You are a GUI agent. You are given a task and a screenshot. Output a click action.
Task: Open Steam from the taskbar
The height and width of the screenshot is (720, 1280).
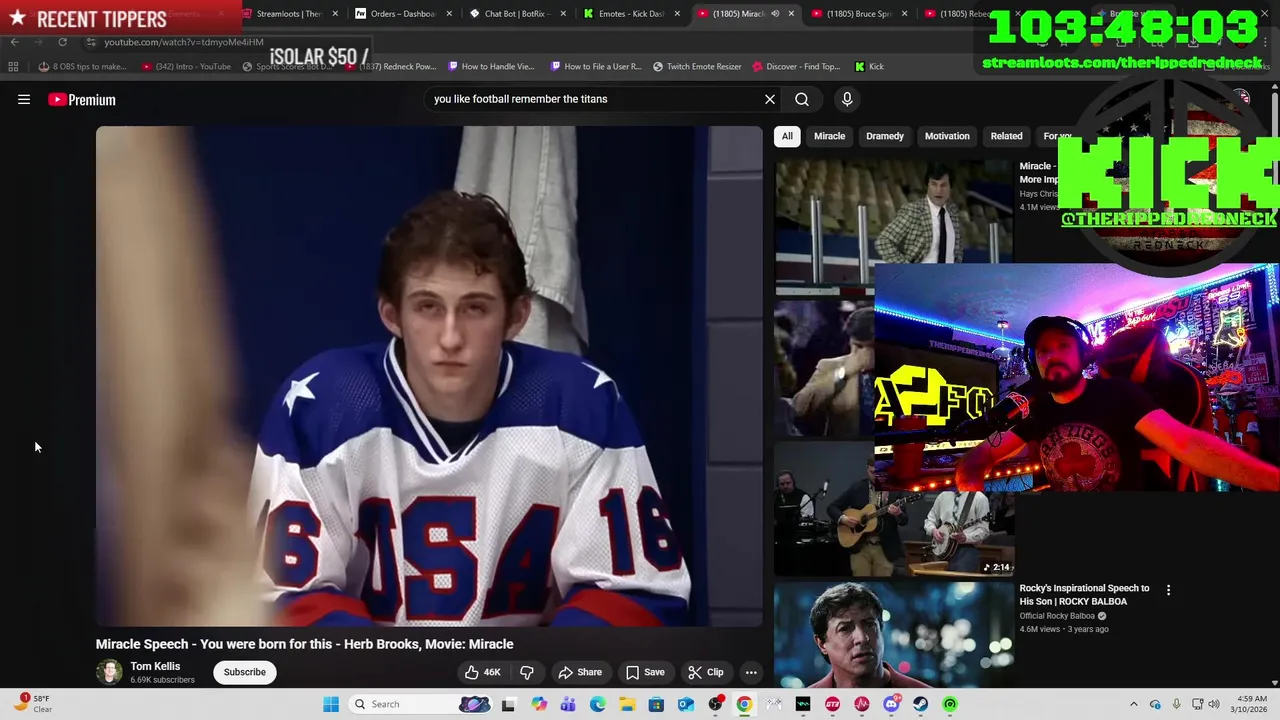click(x=920, y=704)
